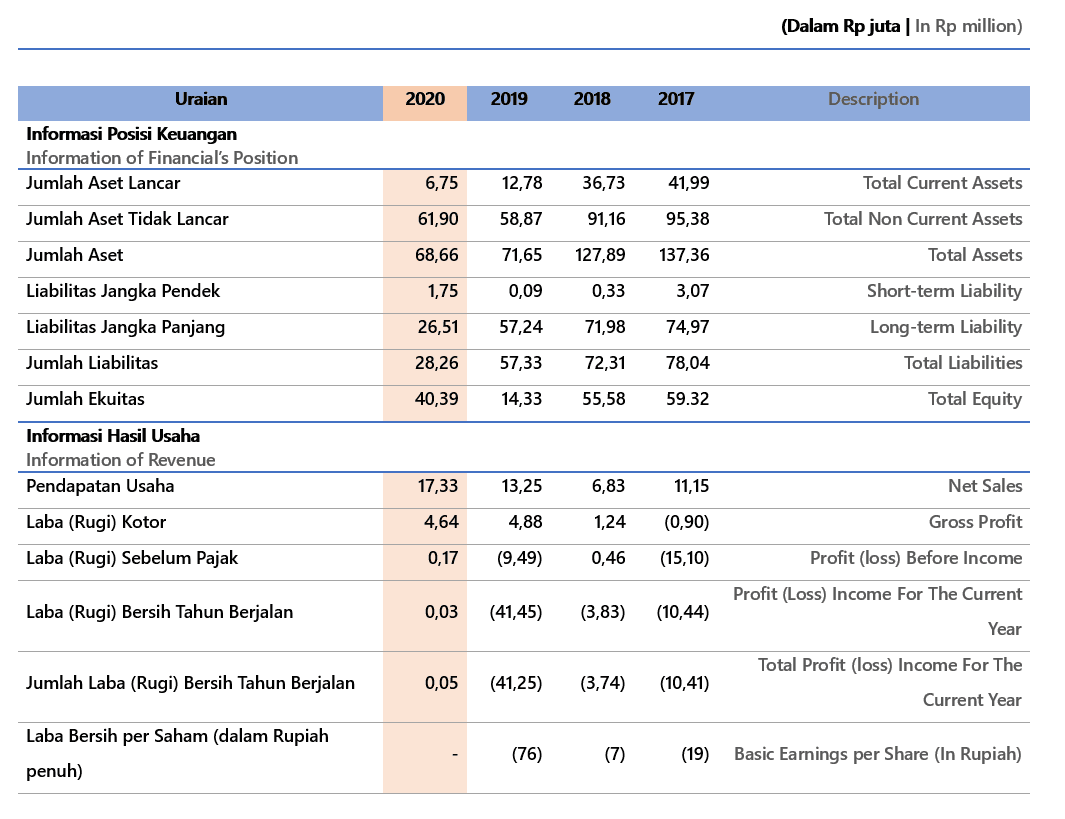This screenshot has width=1065, height=819.
Task: Click the value 36,73 for 2018
Action: click(x=604, y=183)
